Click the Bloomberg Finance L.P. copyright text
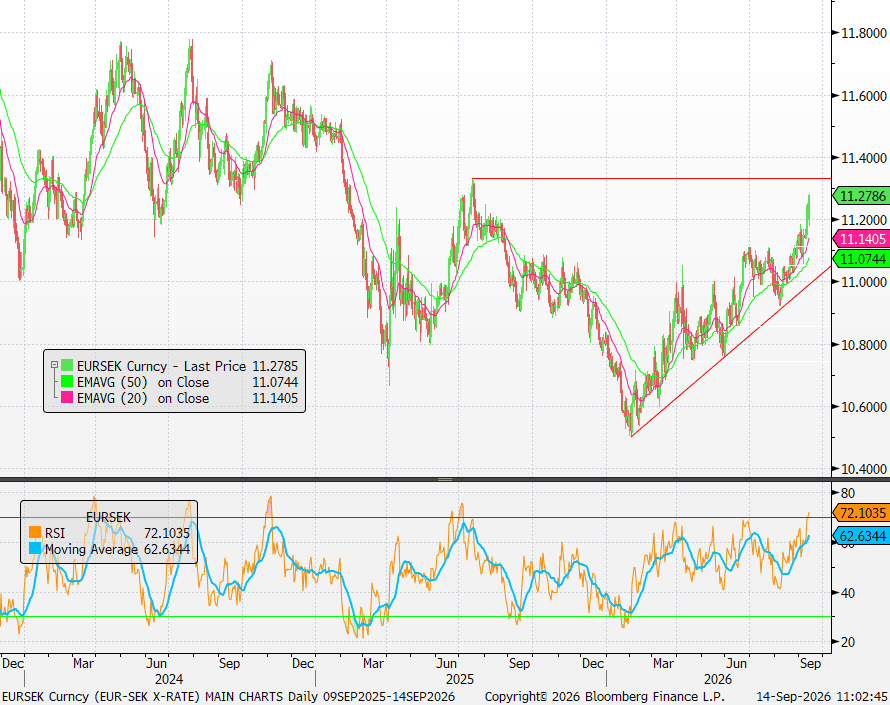Viewport: 890px width, 705px height. [604, 696]
